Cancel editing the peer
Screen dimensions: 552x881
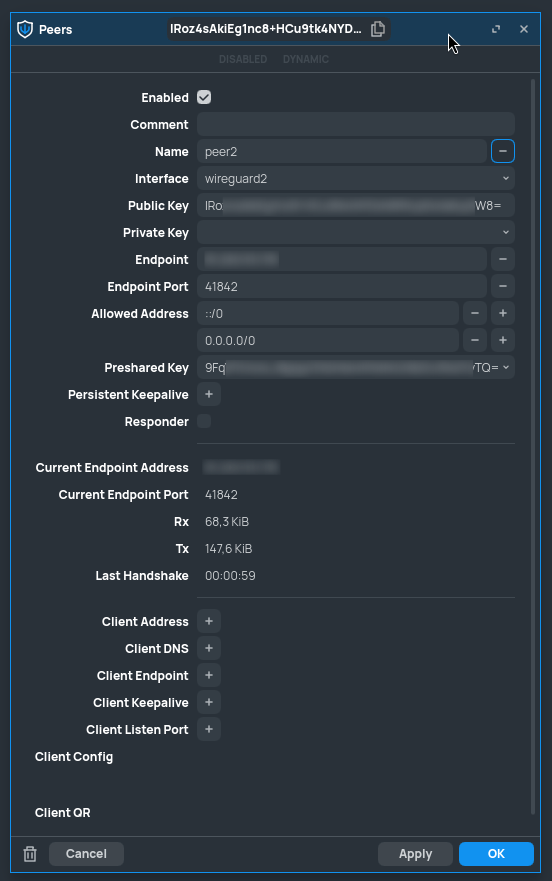click(86, 854)
